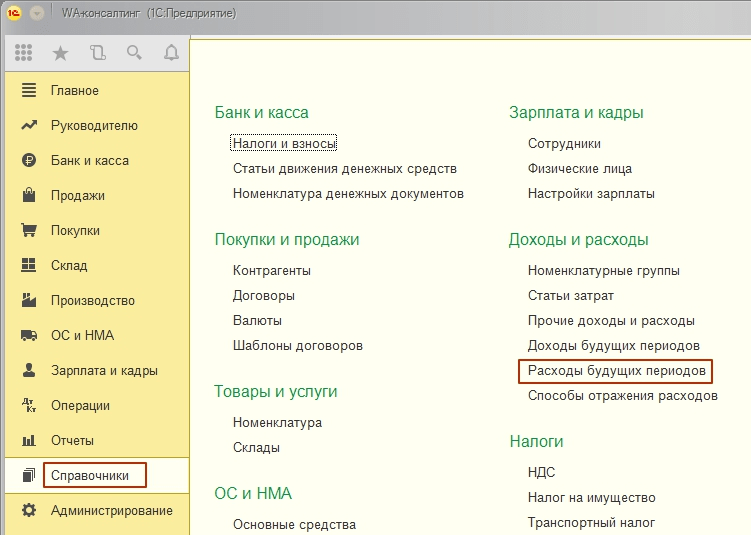Screen dimensions: 751x535
Task: Click the ruble icon for Банк и касса
Action: point(29,160)
